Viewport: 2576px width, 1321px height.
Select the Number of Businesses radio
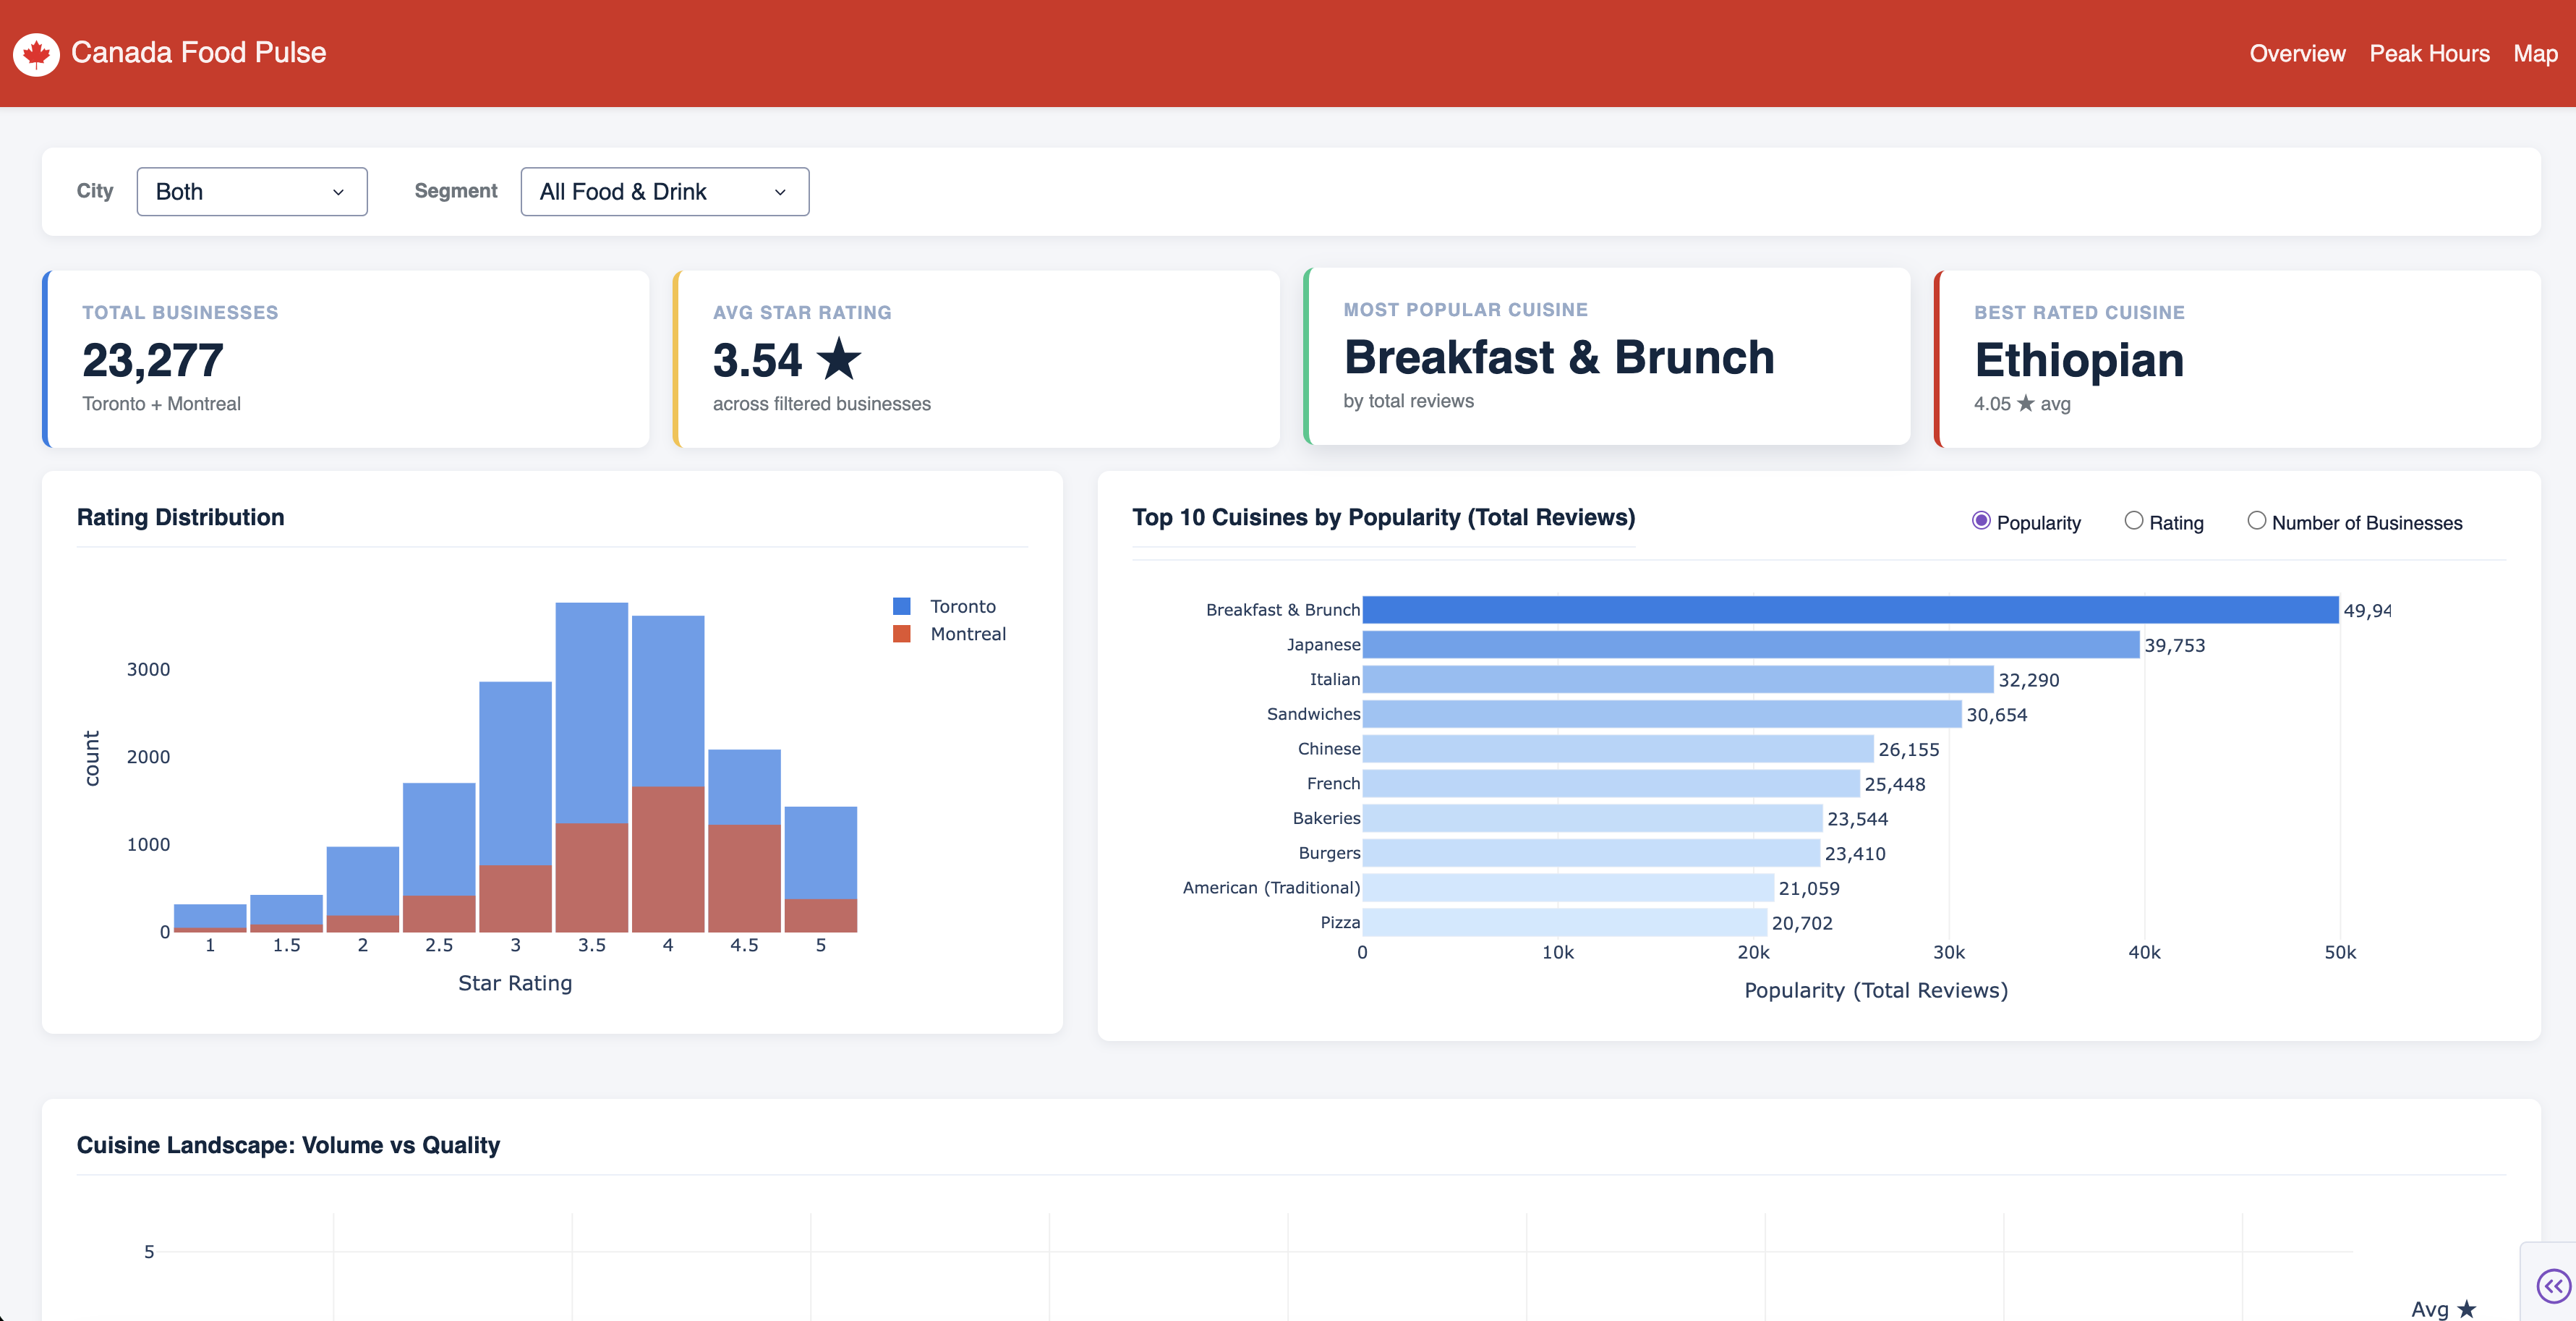coord(2256,521)
